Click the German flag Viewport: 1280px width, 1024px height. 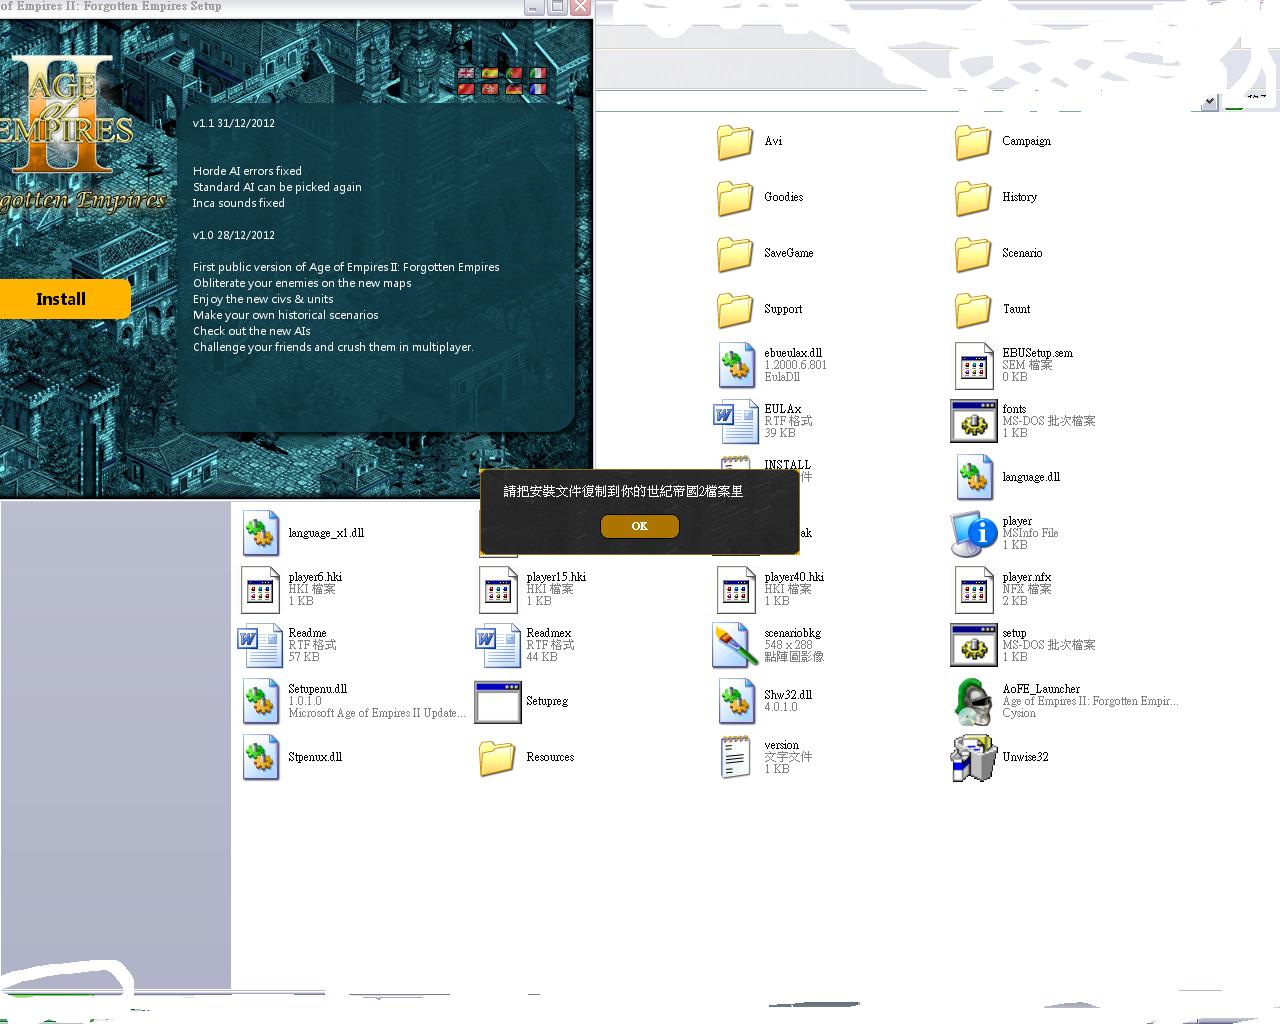(x=514, y=89)
